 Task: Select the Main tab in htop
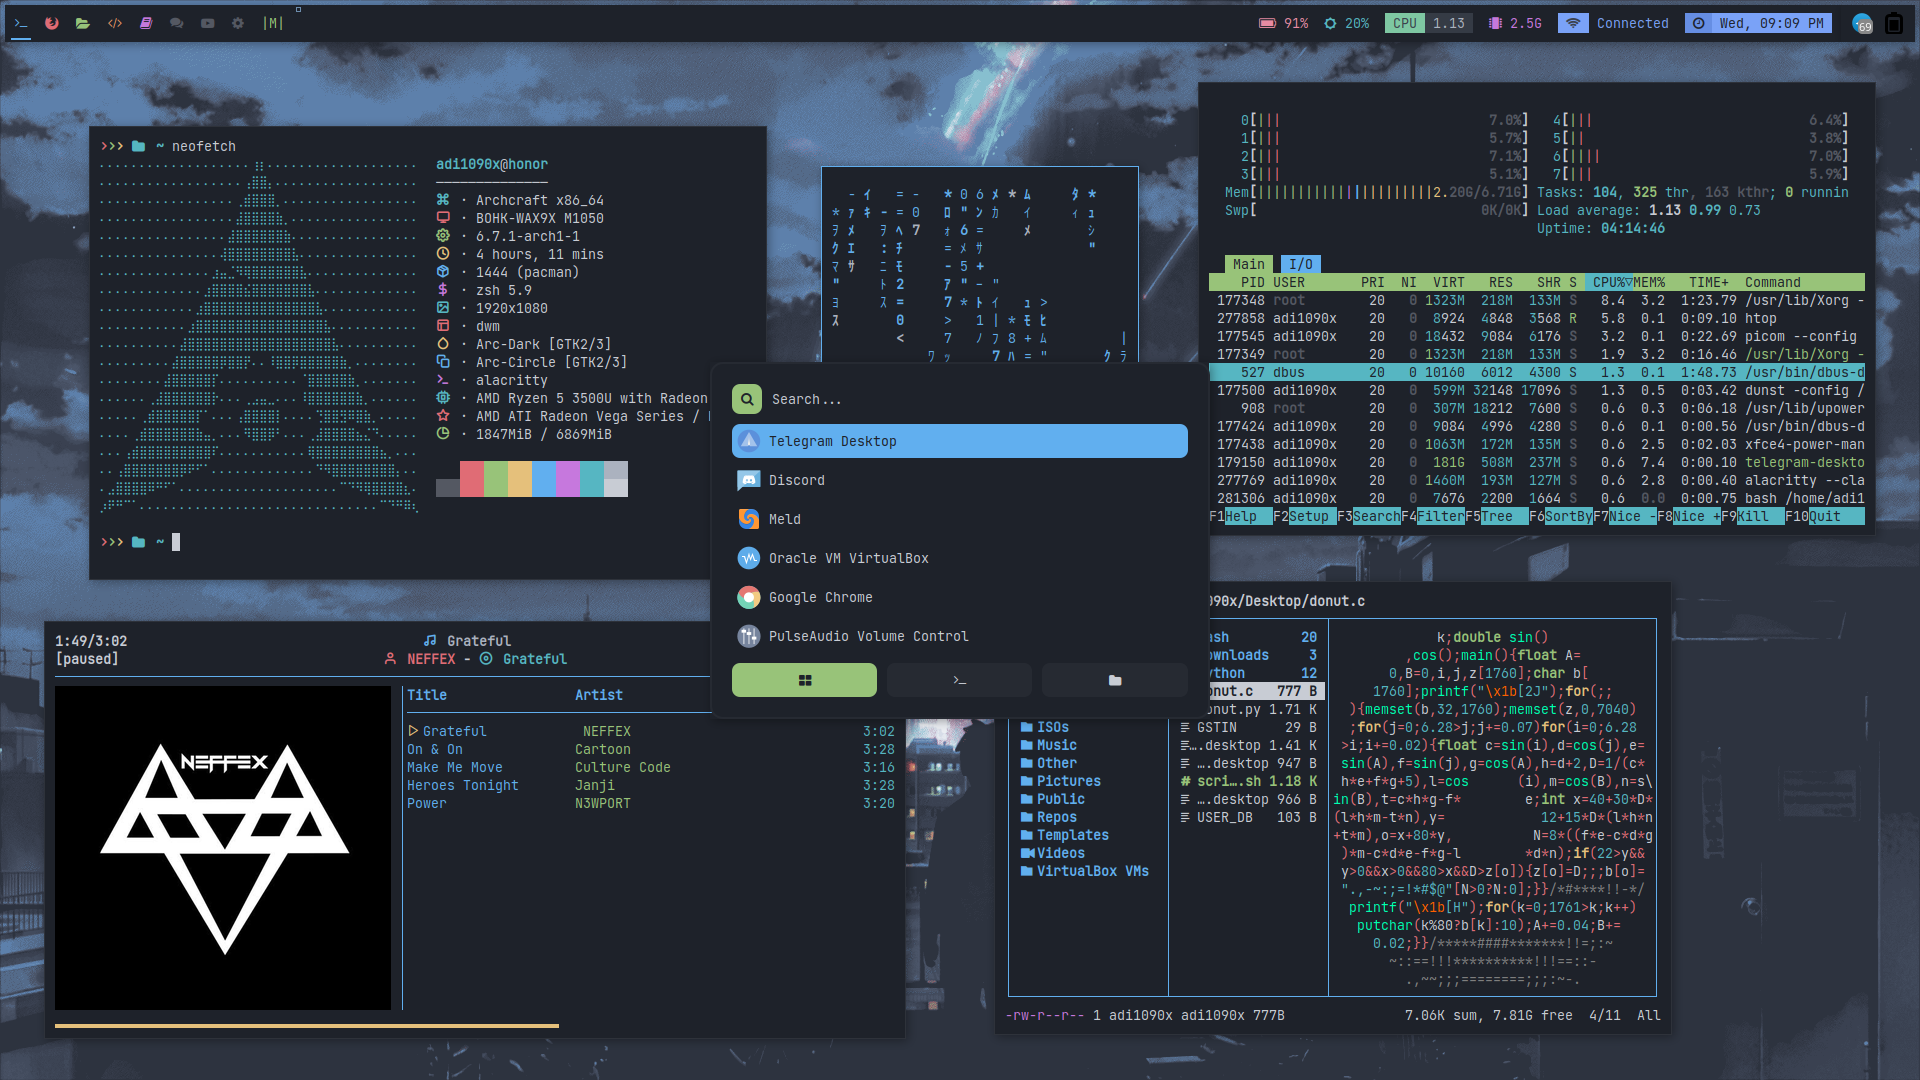1248,264
